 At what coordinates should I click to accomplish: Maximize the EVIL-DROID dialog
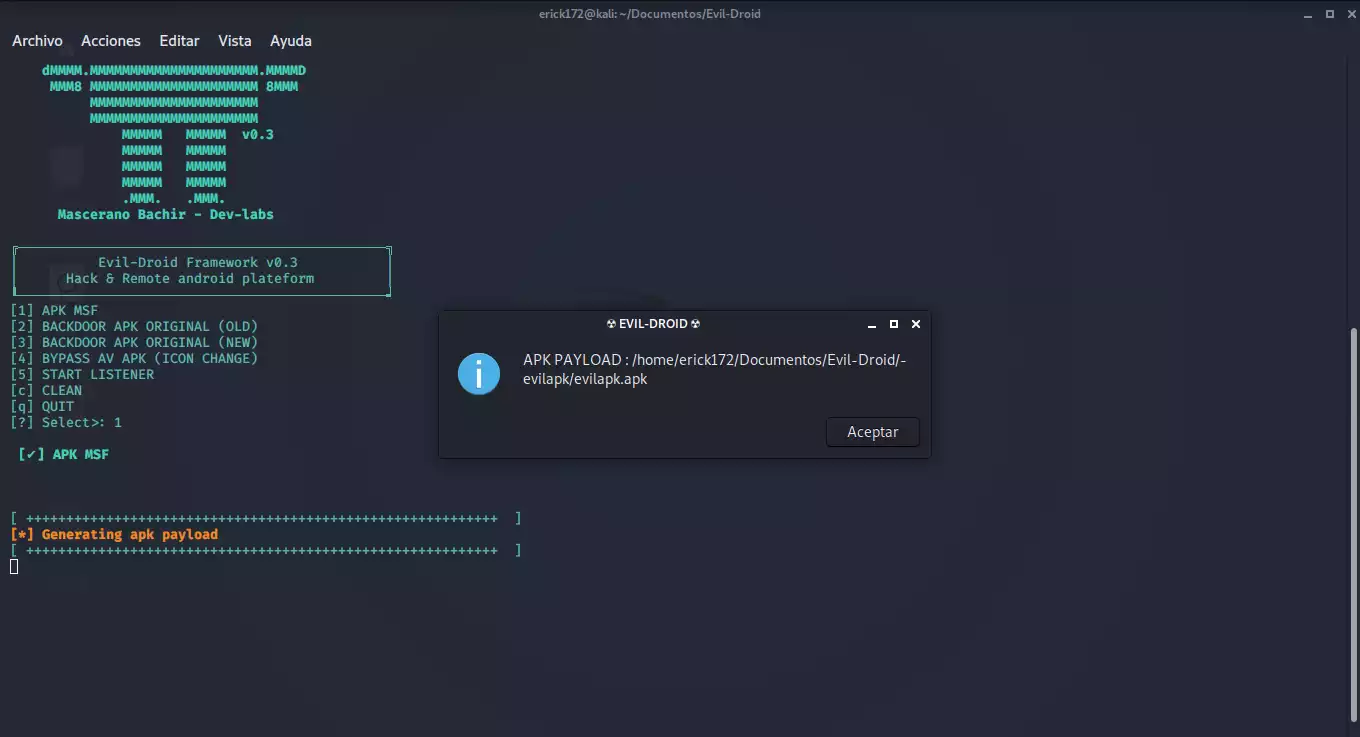click(894, 324)
